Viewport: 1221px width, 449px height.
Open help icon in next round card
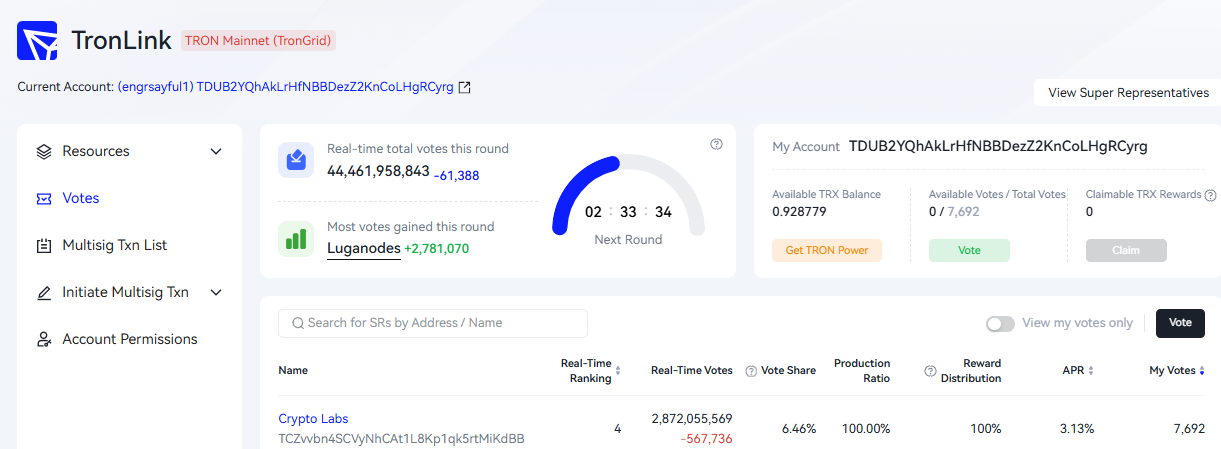(716, 144)
